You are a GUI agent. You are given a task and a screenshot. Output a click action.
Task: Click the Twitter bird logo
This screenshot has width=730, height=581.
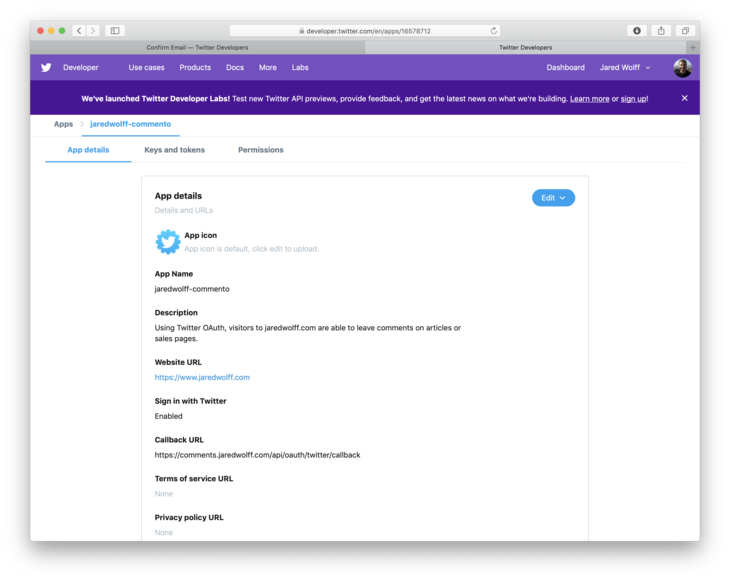coord(46,68)
